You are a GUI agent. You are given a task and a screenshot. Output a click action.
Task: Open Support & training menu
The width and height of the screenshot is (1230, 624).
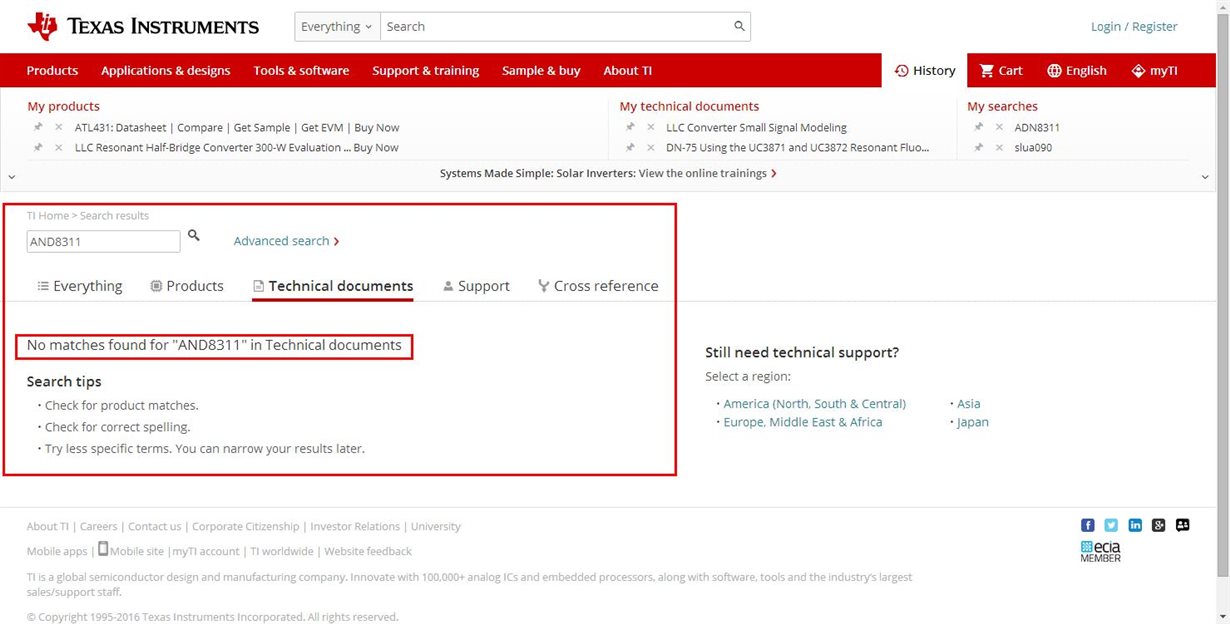(426, 71)
